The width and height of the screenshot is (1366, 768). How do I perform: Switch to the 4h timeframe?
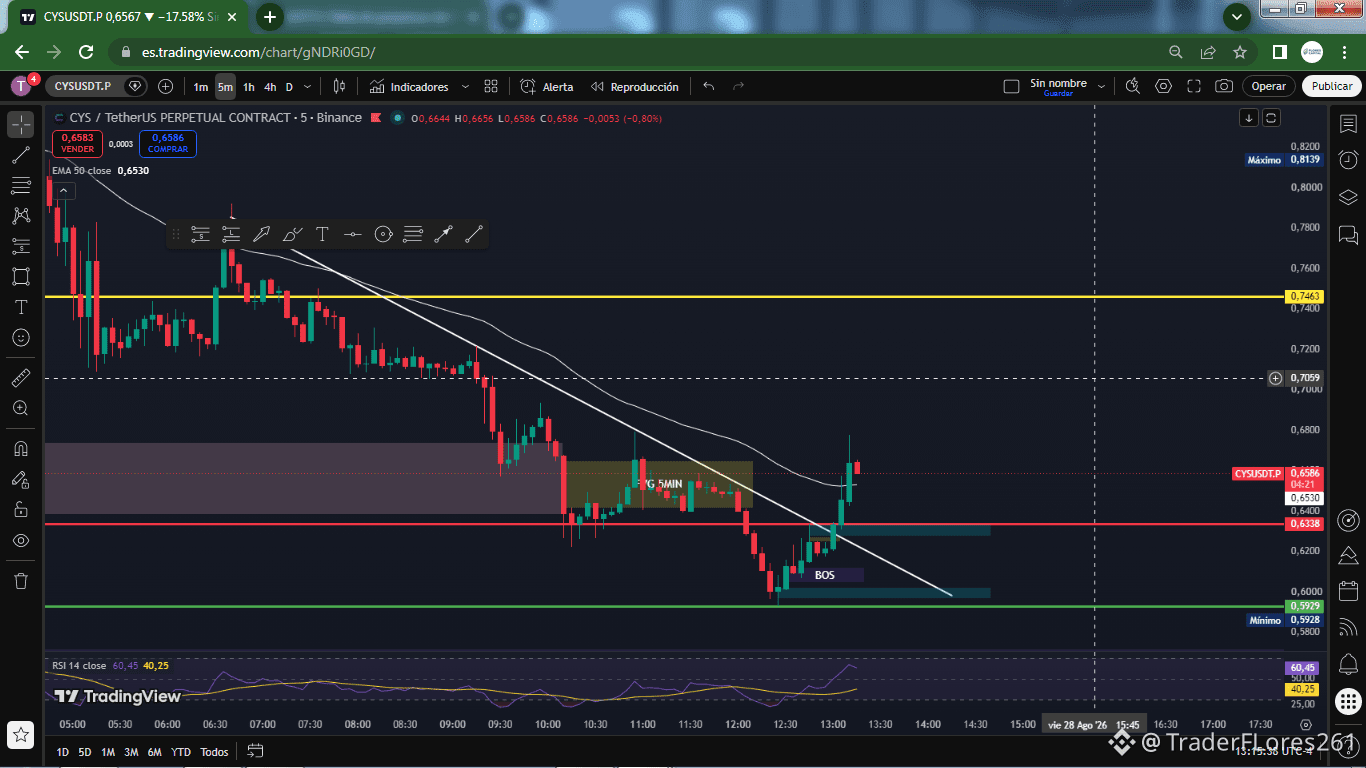click(270, 87)
